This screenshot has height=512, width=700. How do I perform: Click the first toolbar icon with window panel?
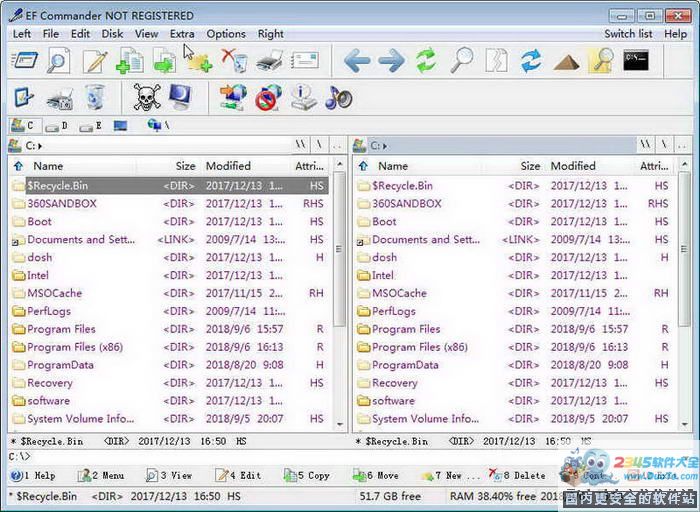coord(24,60)
